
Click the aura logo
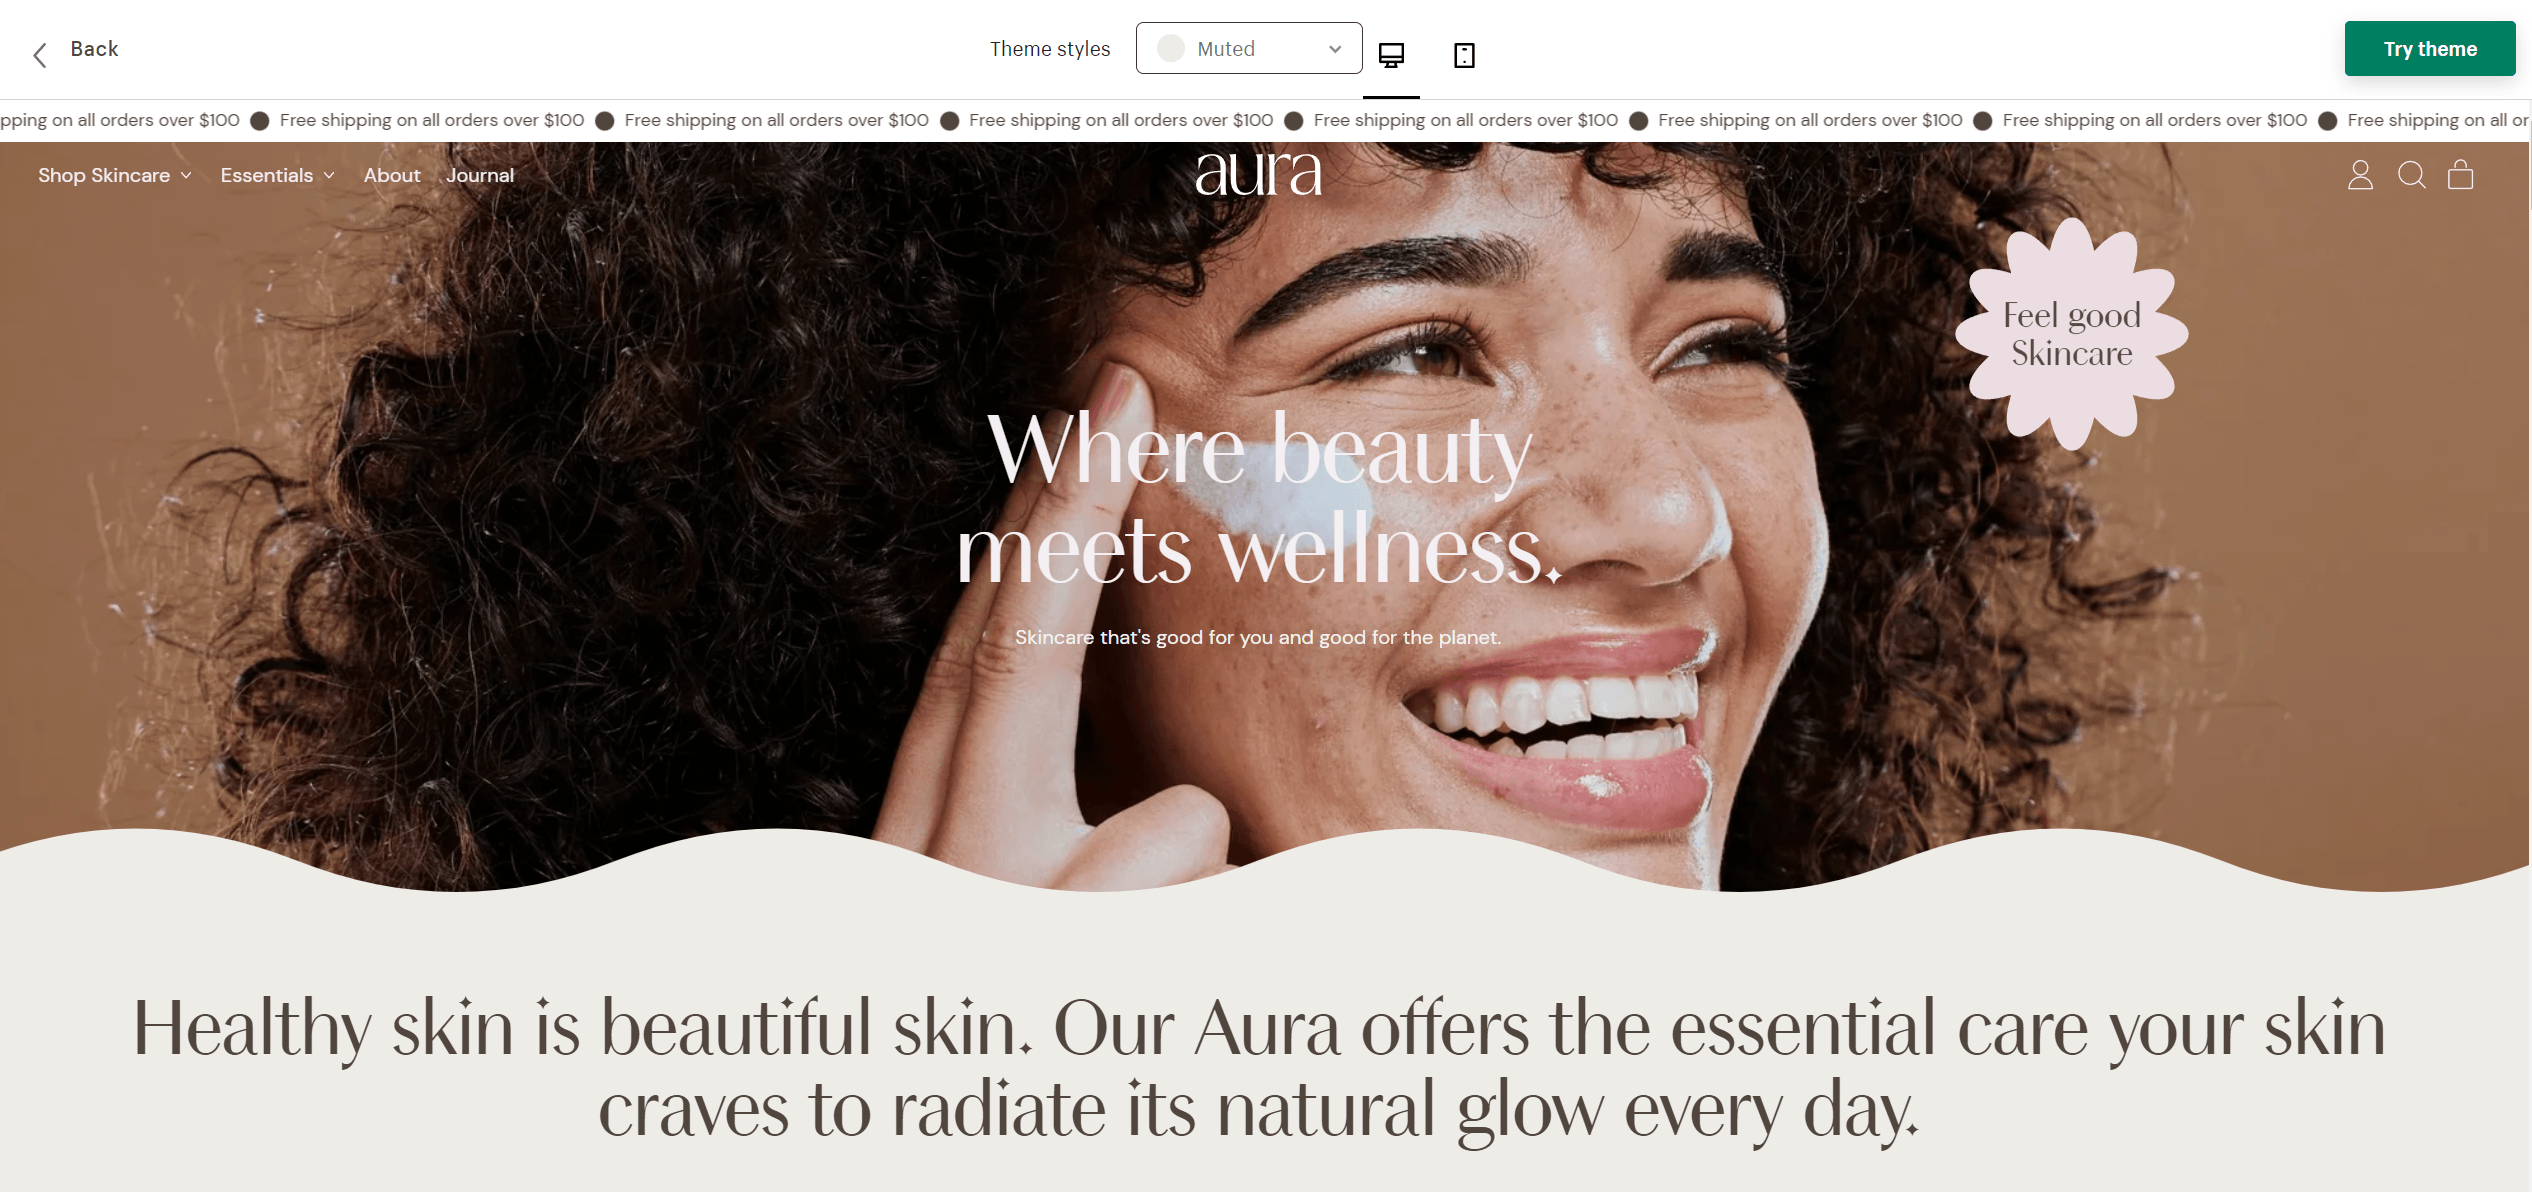(1259, 172)
